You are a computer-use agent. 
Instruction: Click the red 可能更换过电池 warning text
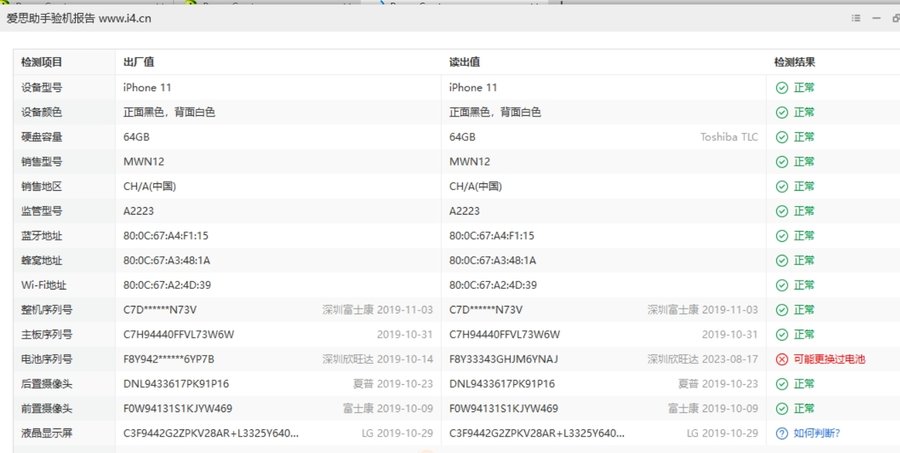(x=829, y=359)
